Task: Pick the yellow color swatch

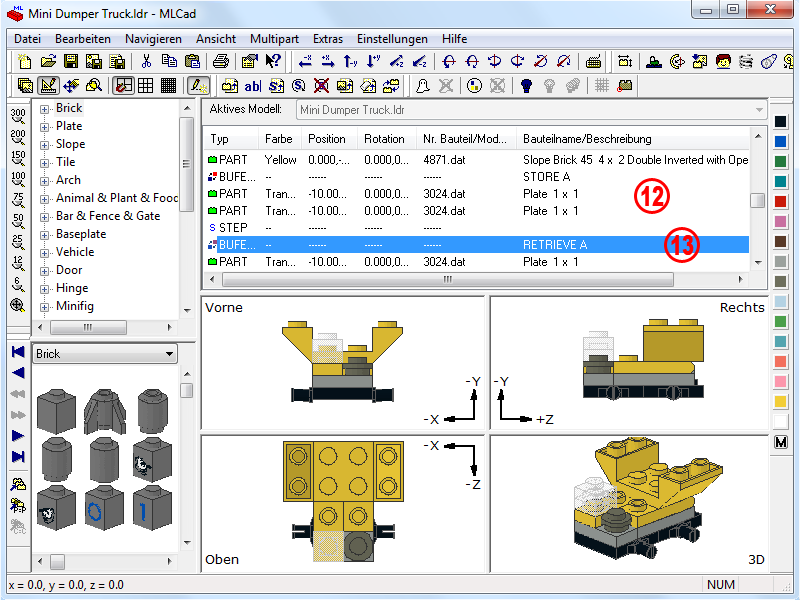Action: [781, 402]
